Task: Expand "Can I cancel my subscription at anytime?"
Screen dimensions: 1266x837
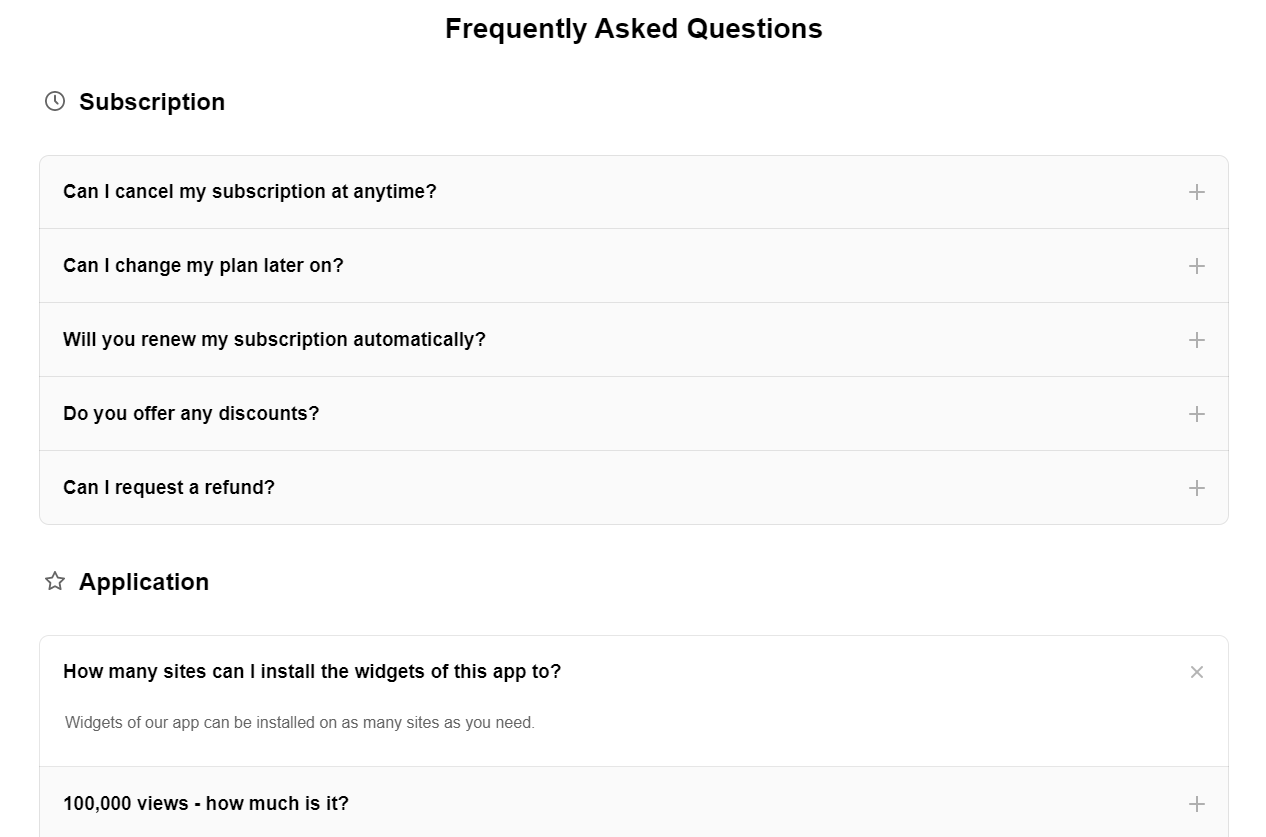Action: (250, 191)
